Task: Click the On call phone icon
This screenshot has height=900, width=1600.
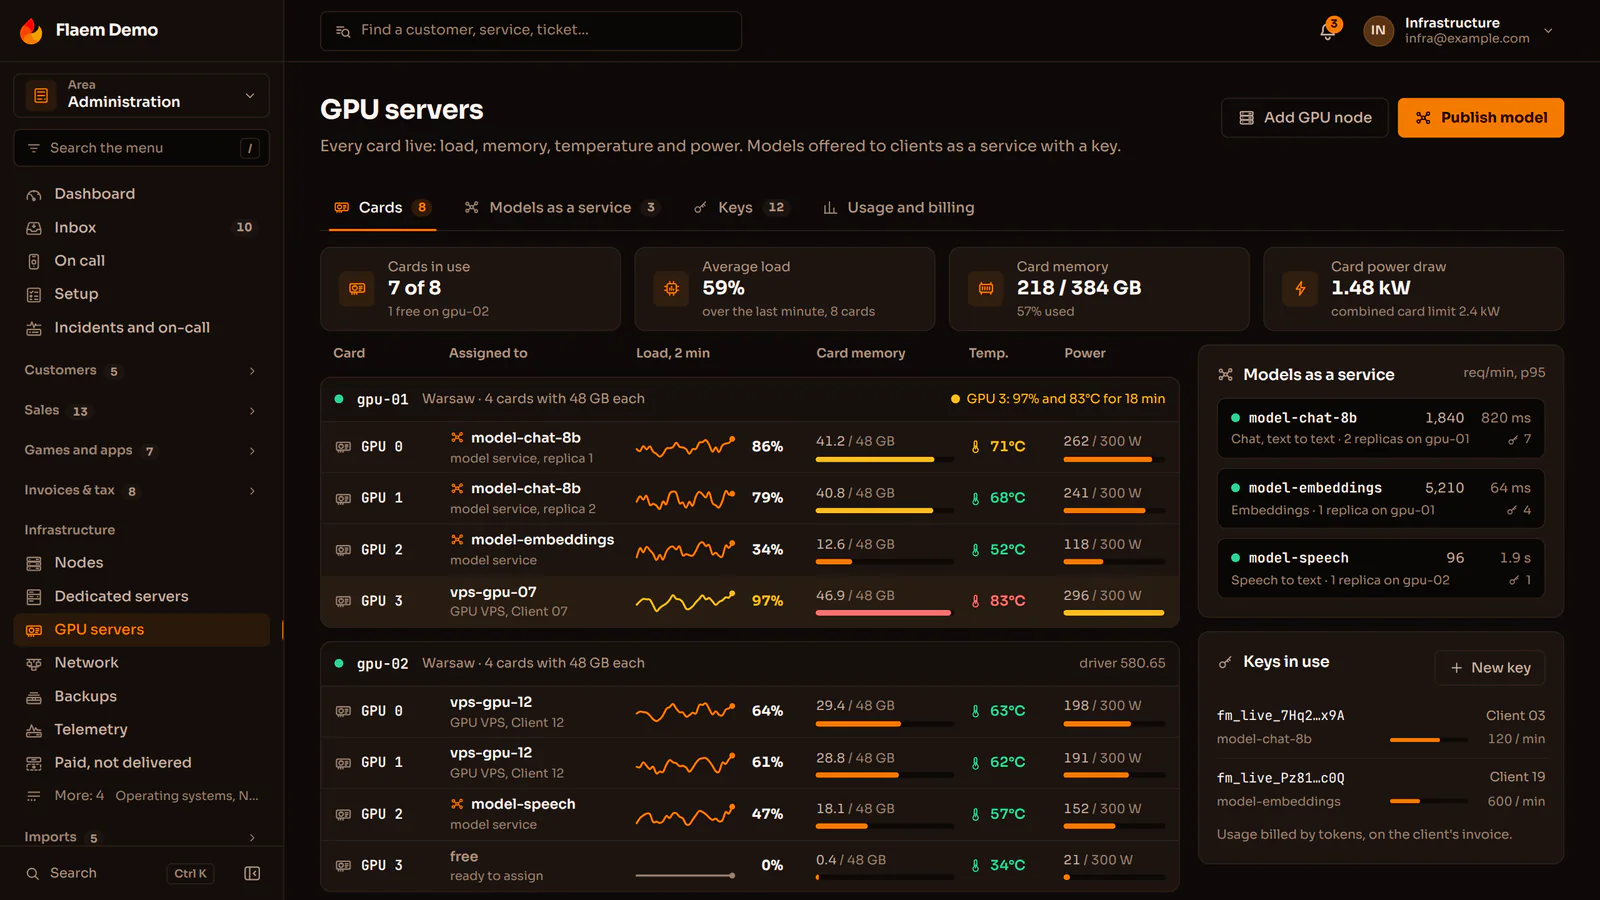Action: (x=34, y=261)
